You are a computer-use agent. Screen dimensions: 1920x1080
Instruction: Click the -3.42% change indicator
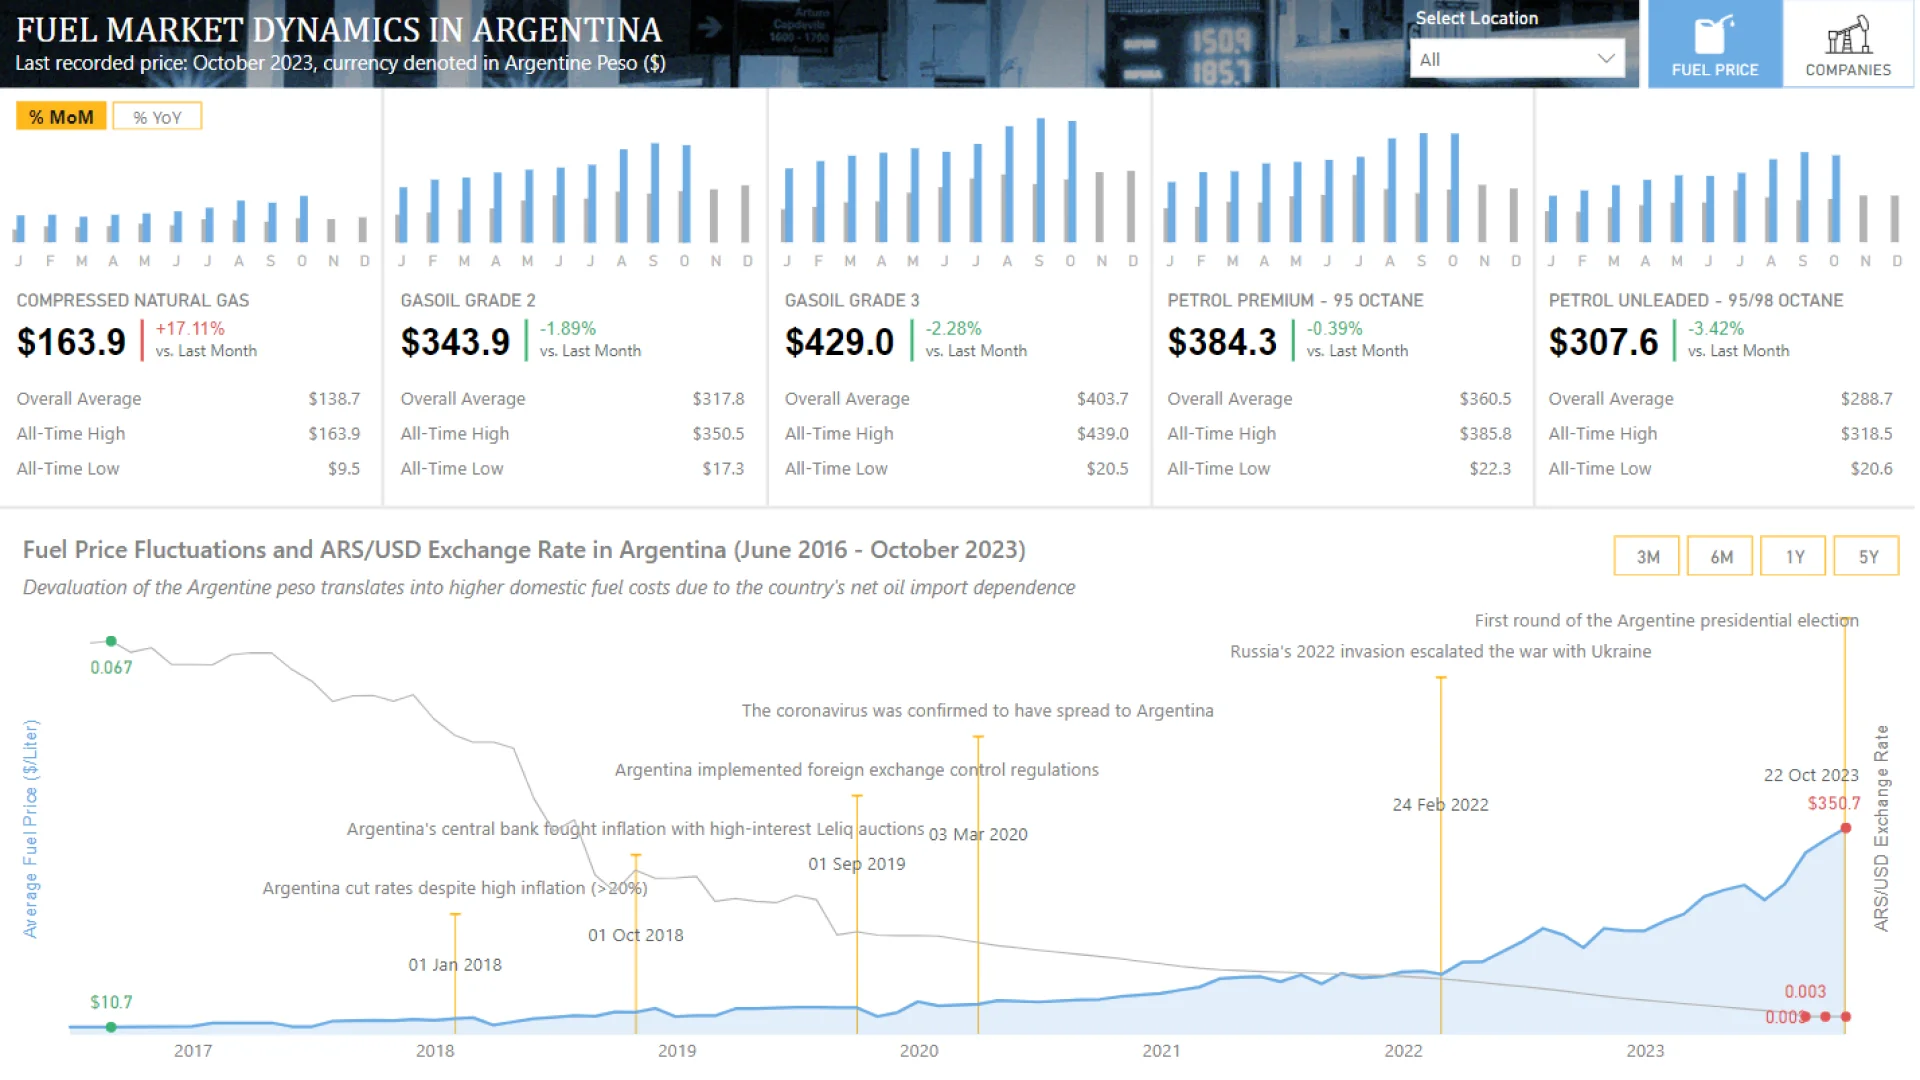[1715, 328]
